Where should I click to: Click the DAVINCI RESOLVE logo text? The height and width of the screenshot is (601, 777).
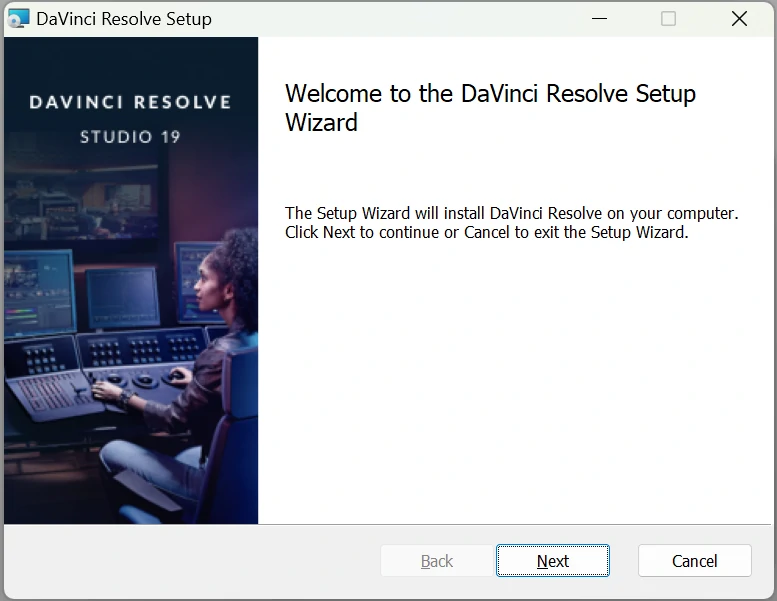130,102
